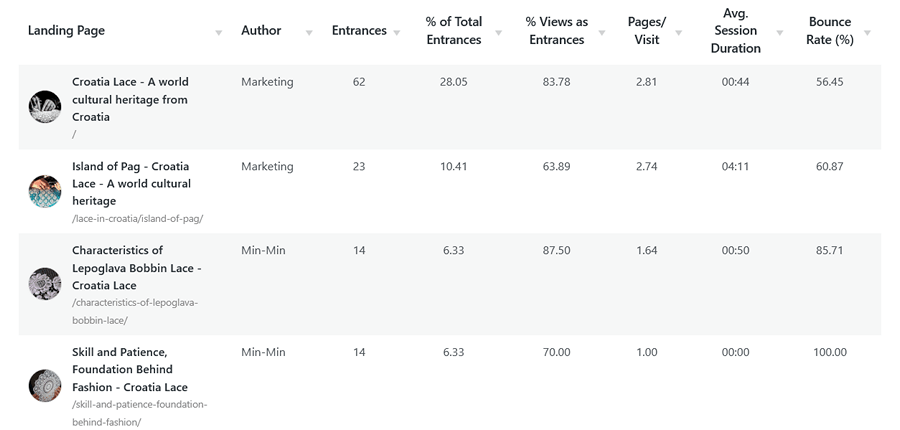Select the 00:00 session duration
The image size is (900, 430).
pos(736,352)
